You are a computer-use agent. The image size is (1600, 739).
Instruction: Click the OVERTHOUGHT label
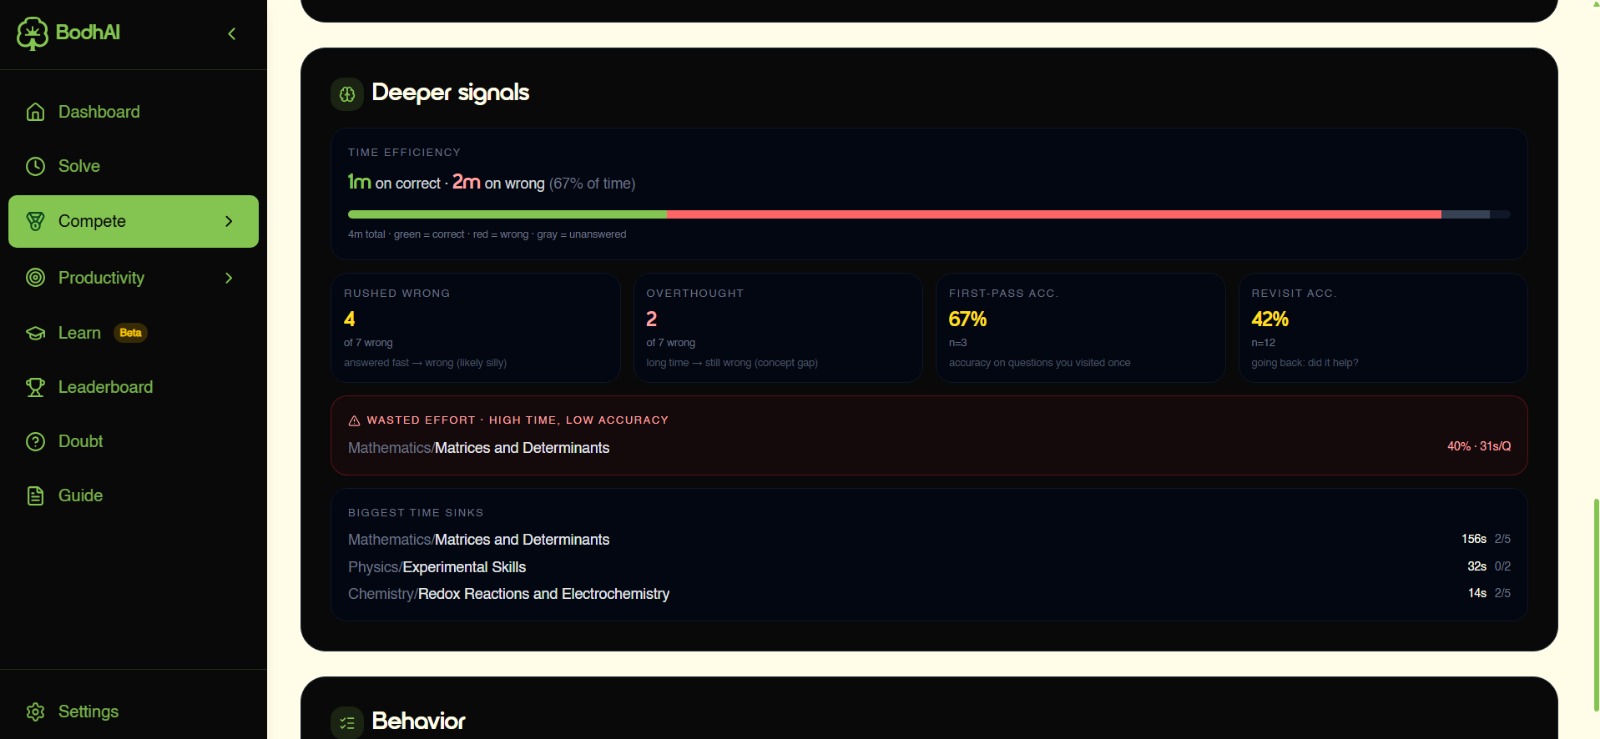695,293
